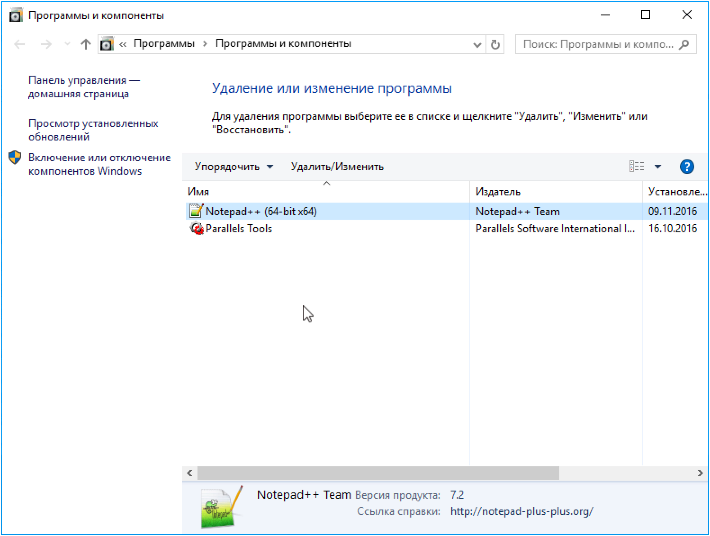Screen dimensions: 710x536
Task: Open the Упорядочить dropdown menu
Action: 234,167
